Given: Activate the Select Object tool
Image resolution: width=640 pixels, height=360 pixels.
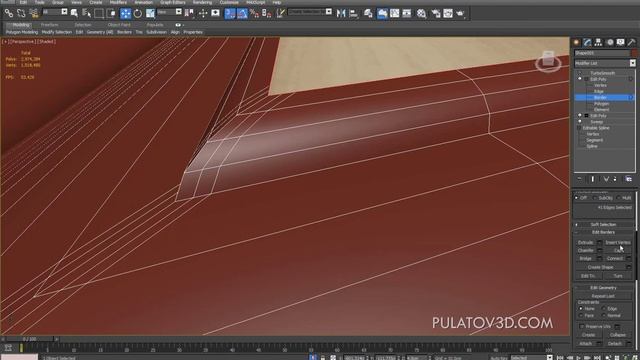Looking at the screenshot, I should click(x=74, y=13).
